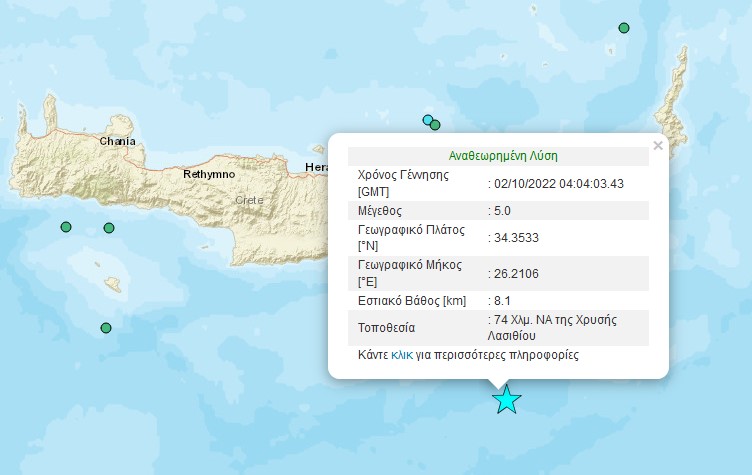The height and width of the screenshot is (475, 752).
Task: Select the green marker northwest of Karpathos island
Action: (623, 28)
